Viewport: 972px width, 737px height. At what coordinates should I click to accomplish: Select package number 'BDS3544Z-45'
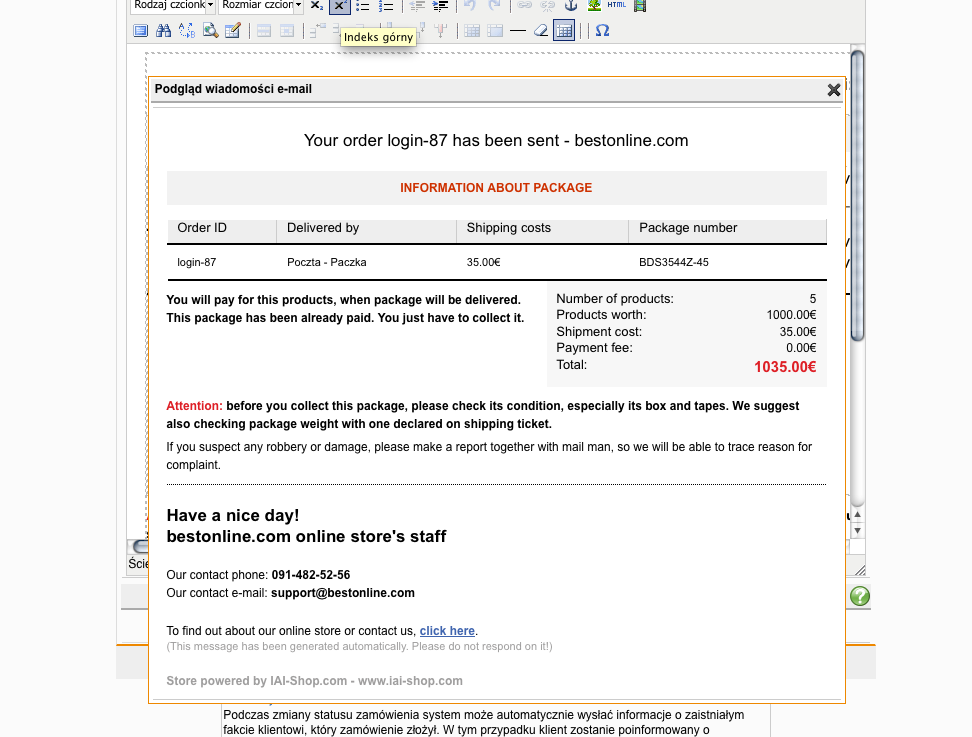pos(674,262)
